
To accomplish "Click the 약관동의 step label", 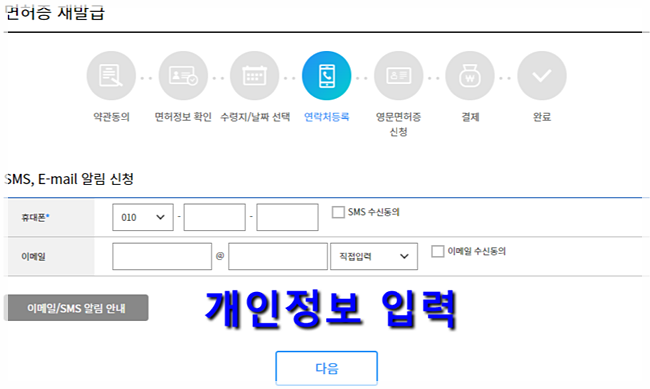I will tap(111, 117).
